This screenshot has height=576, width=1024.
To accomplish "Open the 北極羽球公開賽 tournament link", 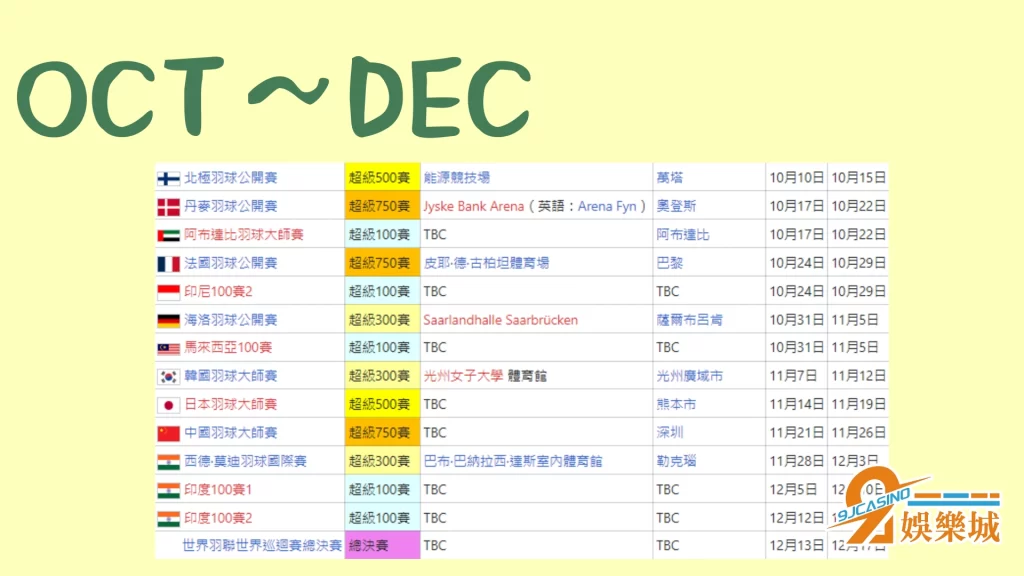I will click(231, 178).
